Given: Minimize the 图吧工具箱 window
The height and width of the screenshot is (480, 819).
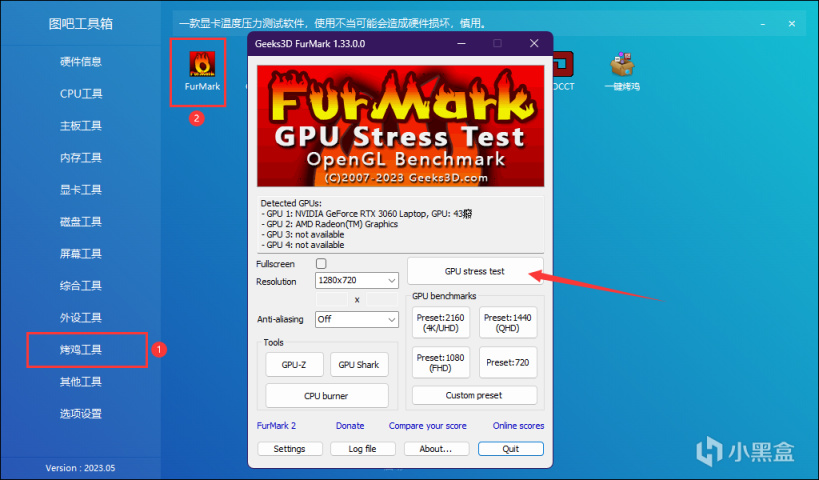Looking at the screenshot, I should pyautogui.click(x=763, y=24).
